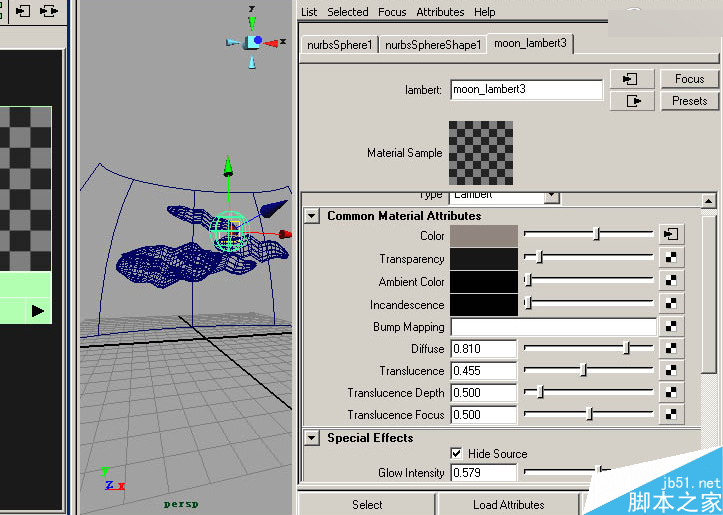Click the Color slider handle
Viewport: 723px width, 515px height.
coord(596,234)
